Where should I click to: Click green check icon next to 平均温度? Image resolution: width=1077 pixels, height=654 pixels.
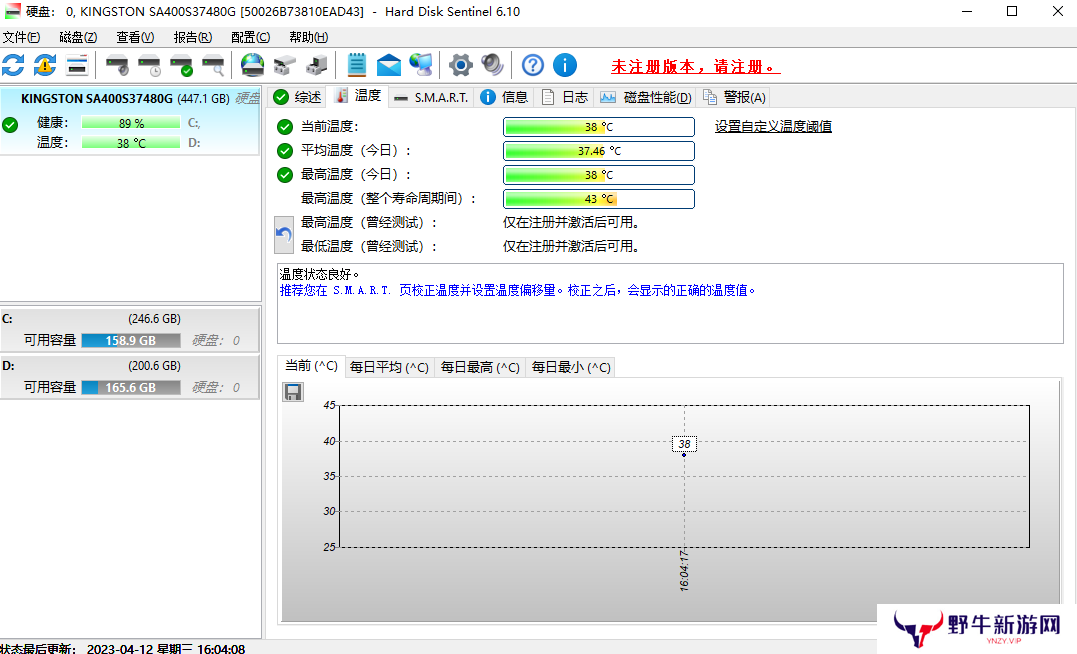click(285, 151)
